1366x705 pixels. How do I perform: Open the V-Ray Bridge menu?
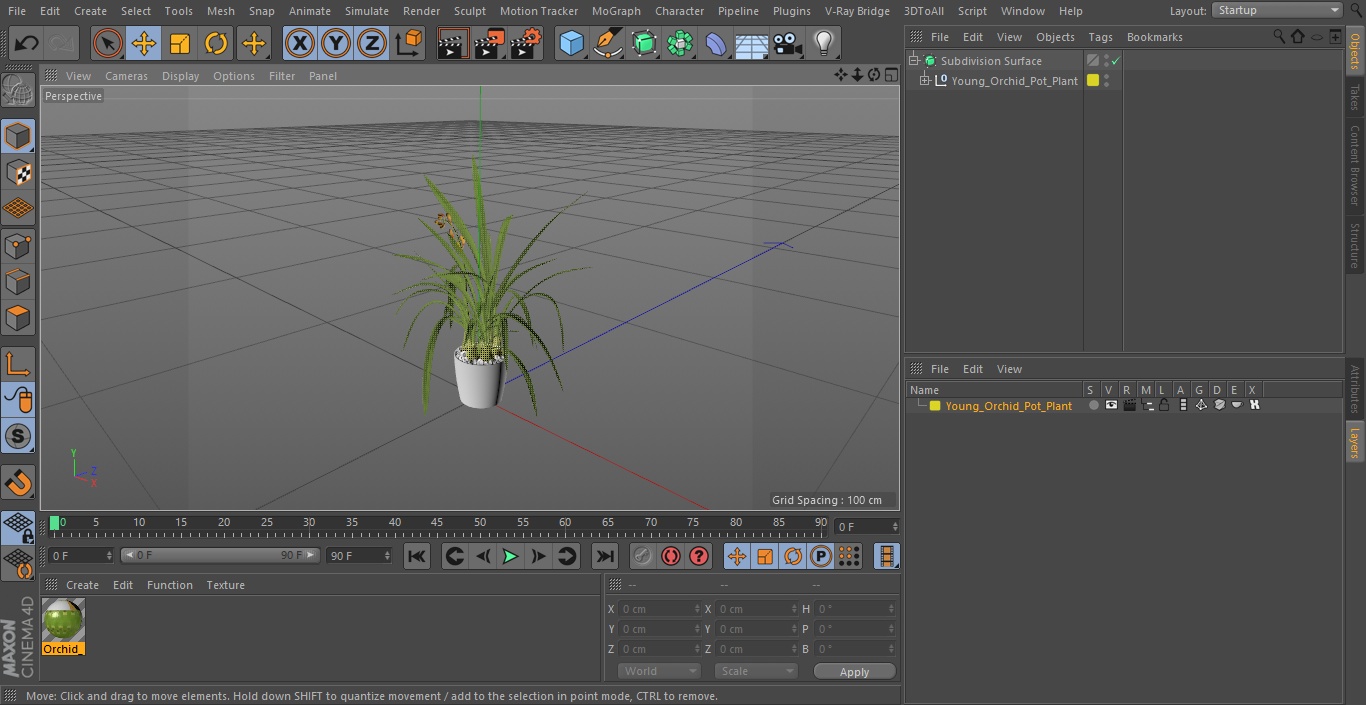tap(857, 11)
